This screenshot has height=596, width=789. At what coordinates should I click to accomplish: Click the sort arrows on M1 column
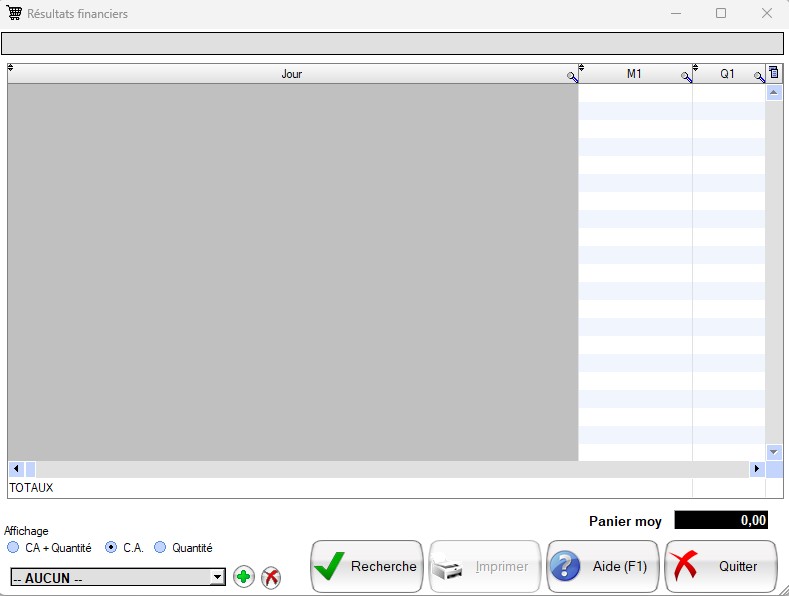(582, 68)
